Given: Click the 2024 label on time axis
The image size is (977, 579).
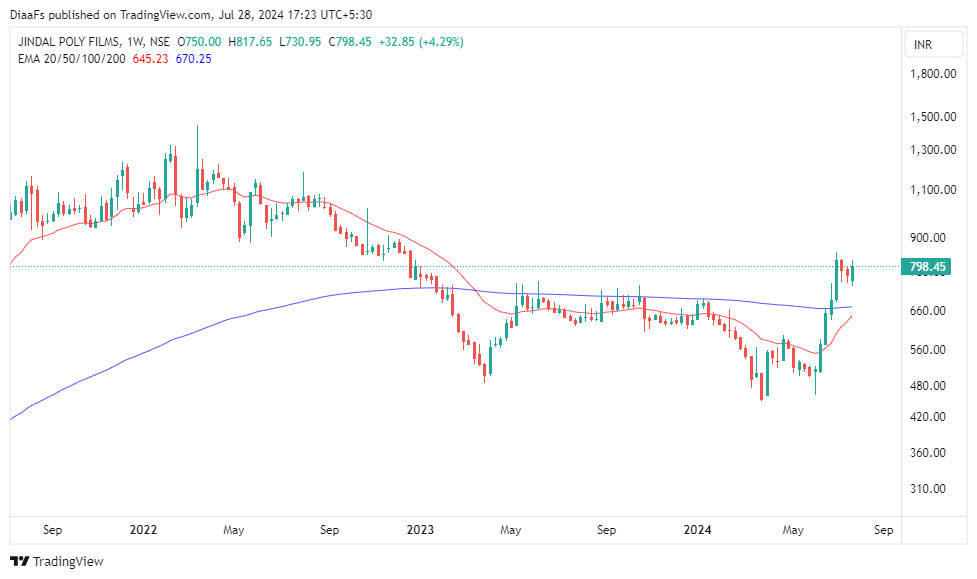Looking at the screenshot, I should coord(697,530).
